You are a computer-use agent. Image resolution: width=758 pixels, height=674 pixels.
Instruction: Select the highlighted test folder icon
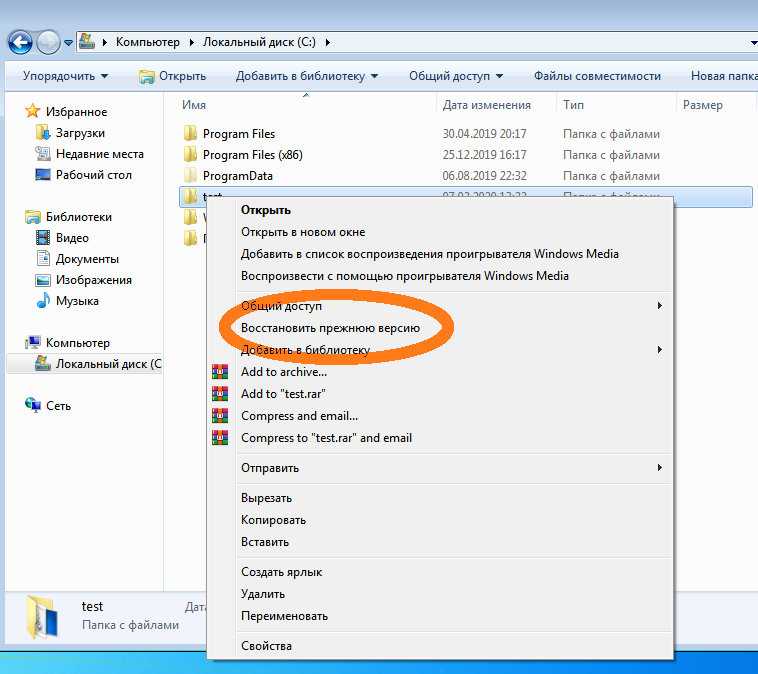(190, 196)
